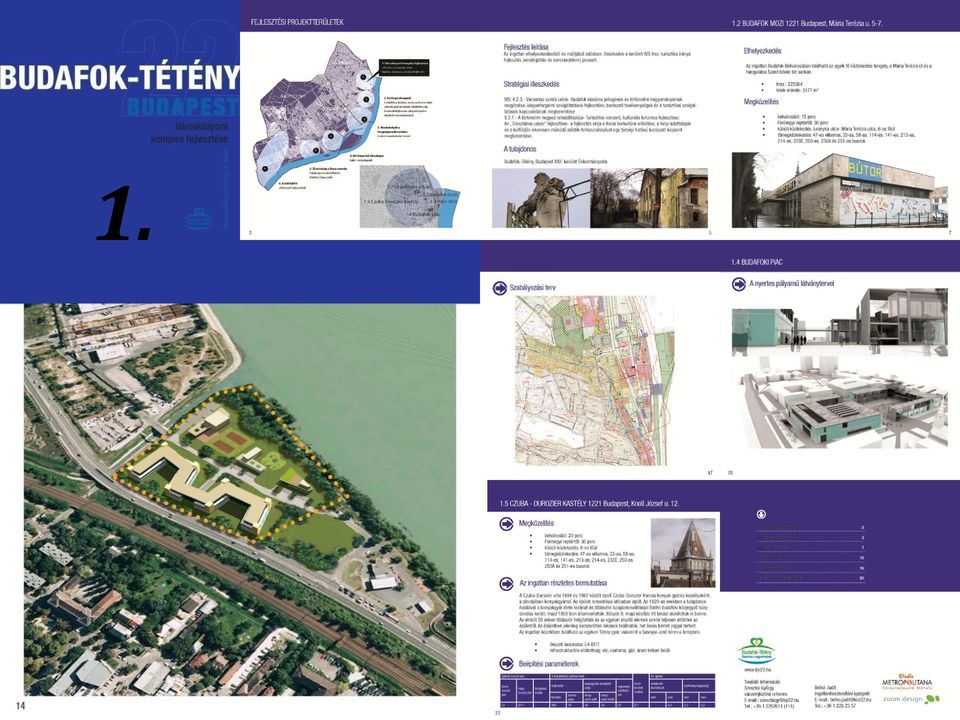Click the Stratégiai illeszkedés heading
This screenshot has height=720, width=960.
click(531, 84)
